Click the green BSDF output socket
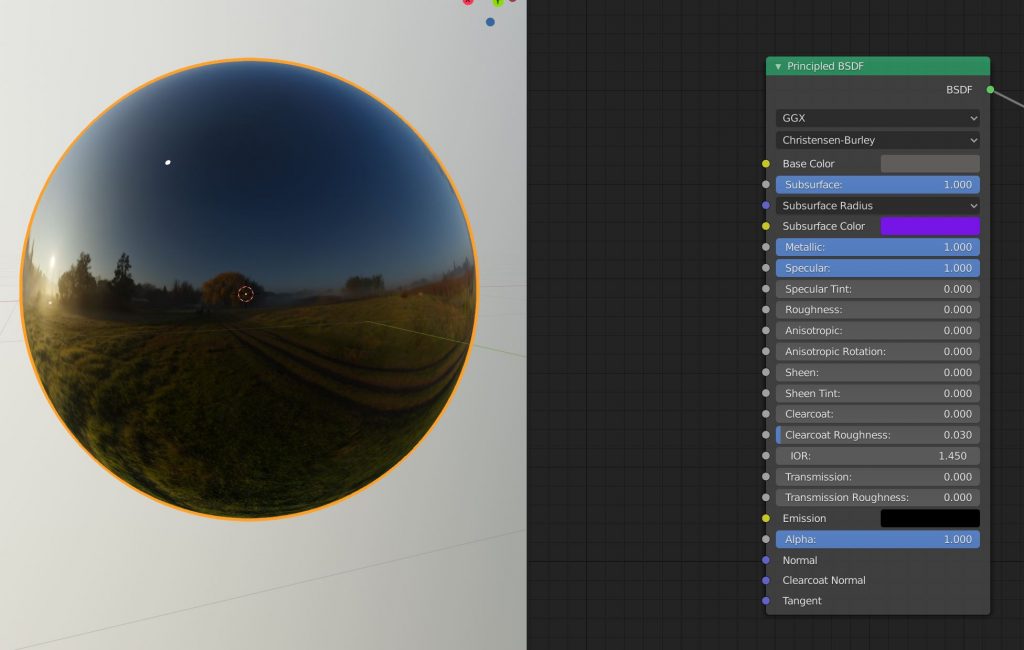 (990, 90)
